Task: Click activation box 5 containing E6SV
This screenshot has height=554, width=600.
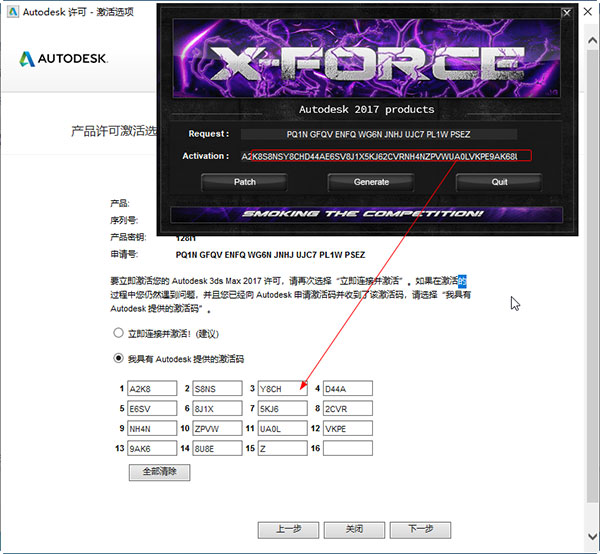Action: click(x=152, y=408)
